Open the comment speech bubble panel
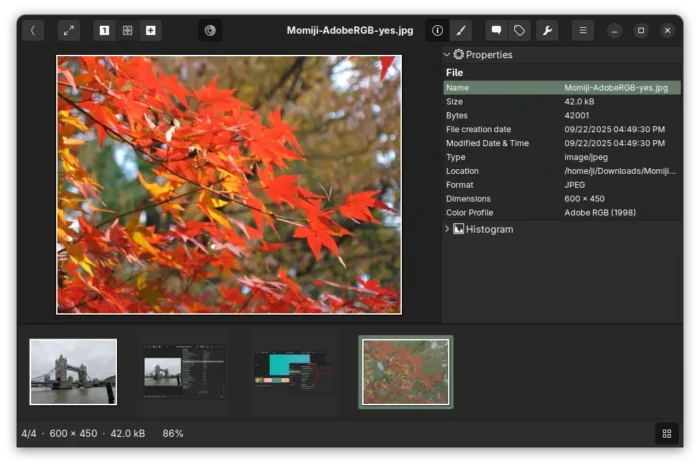Image resolution: width=700 pixels, height=466 pixels. click(496, 30)
